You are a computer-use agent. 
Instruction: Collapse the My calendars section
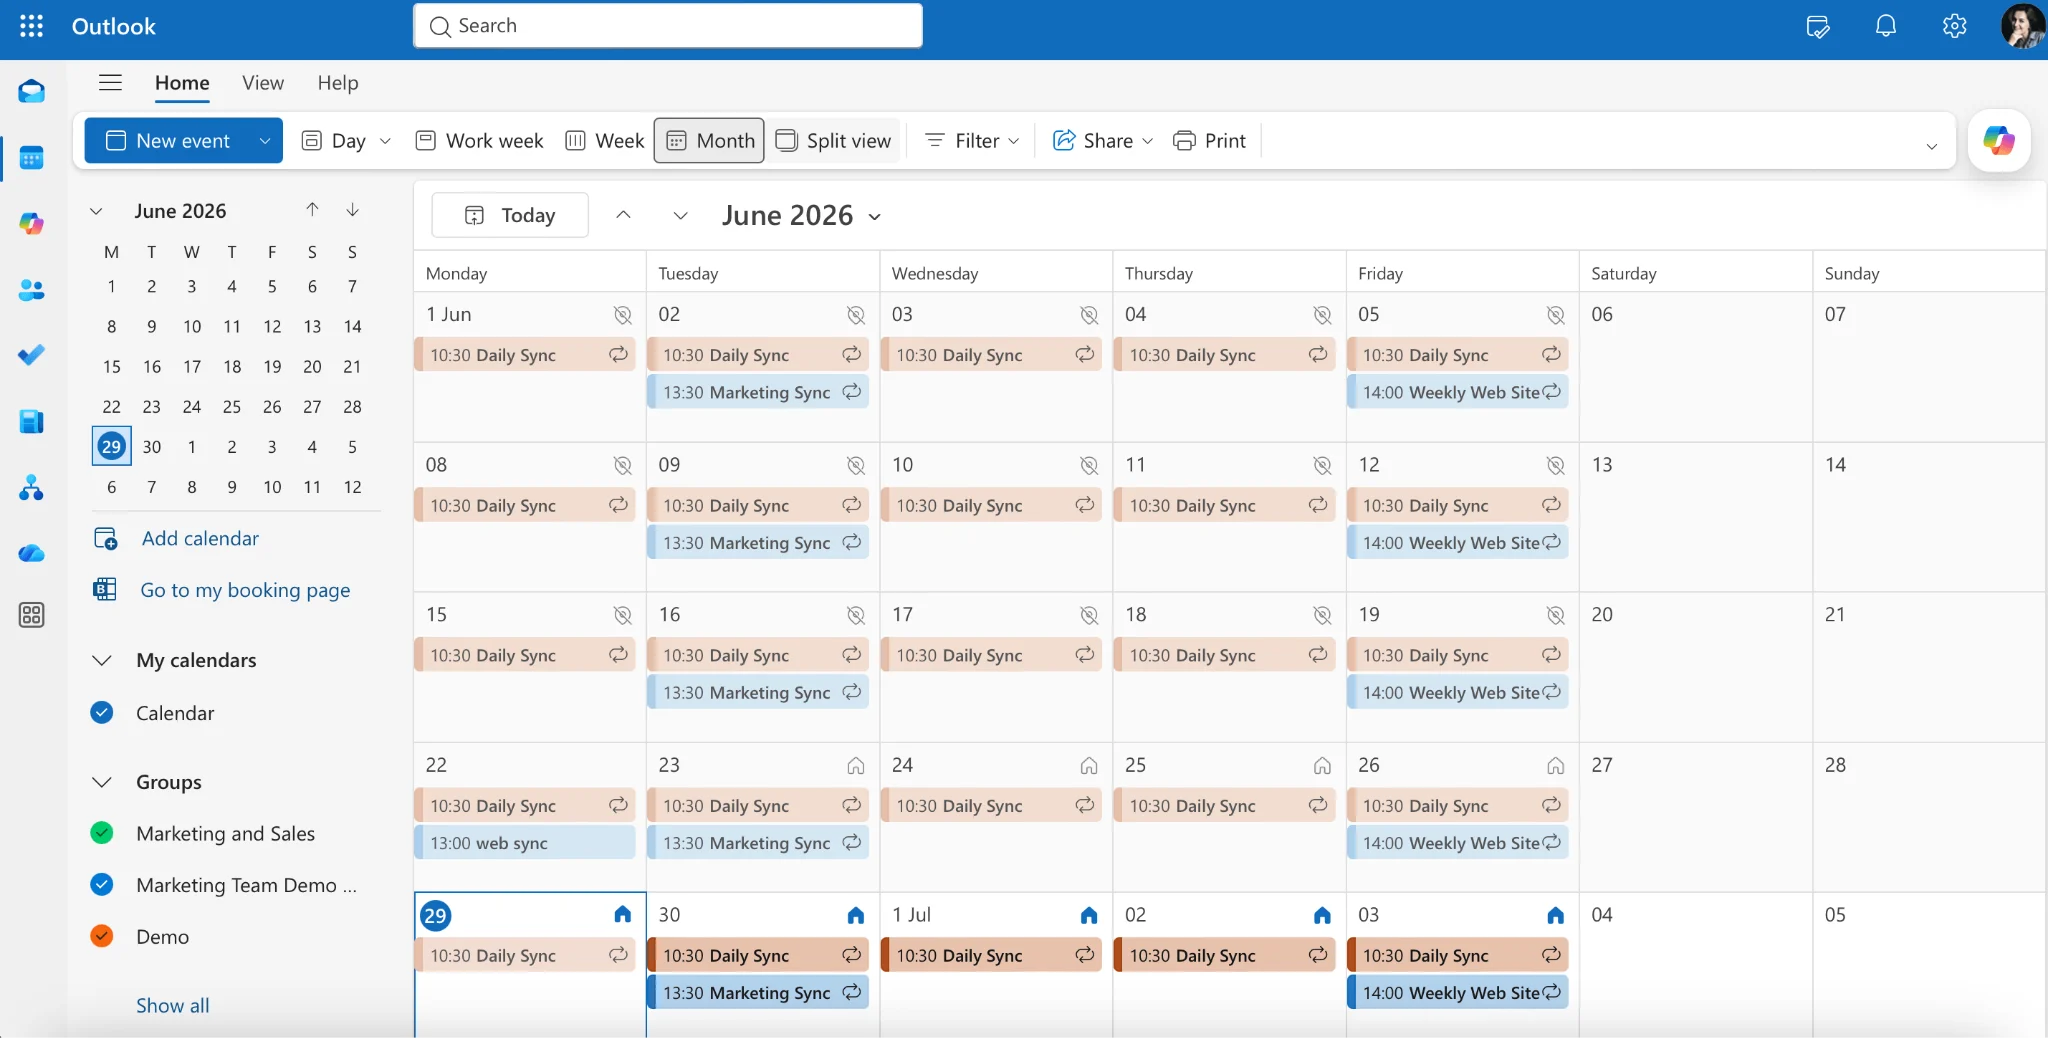(102, 660)
